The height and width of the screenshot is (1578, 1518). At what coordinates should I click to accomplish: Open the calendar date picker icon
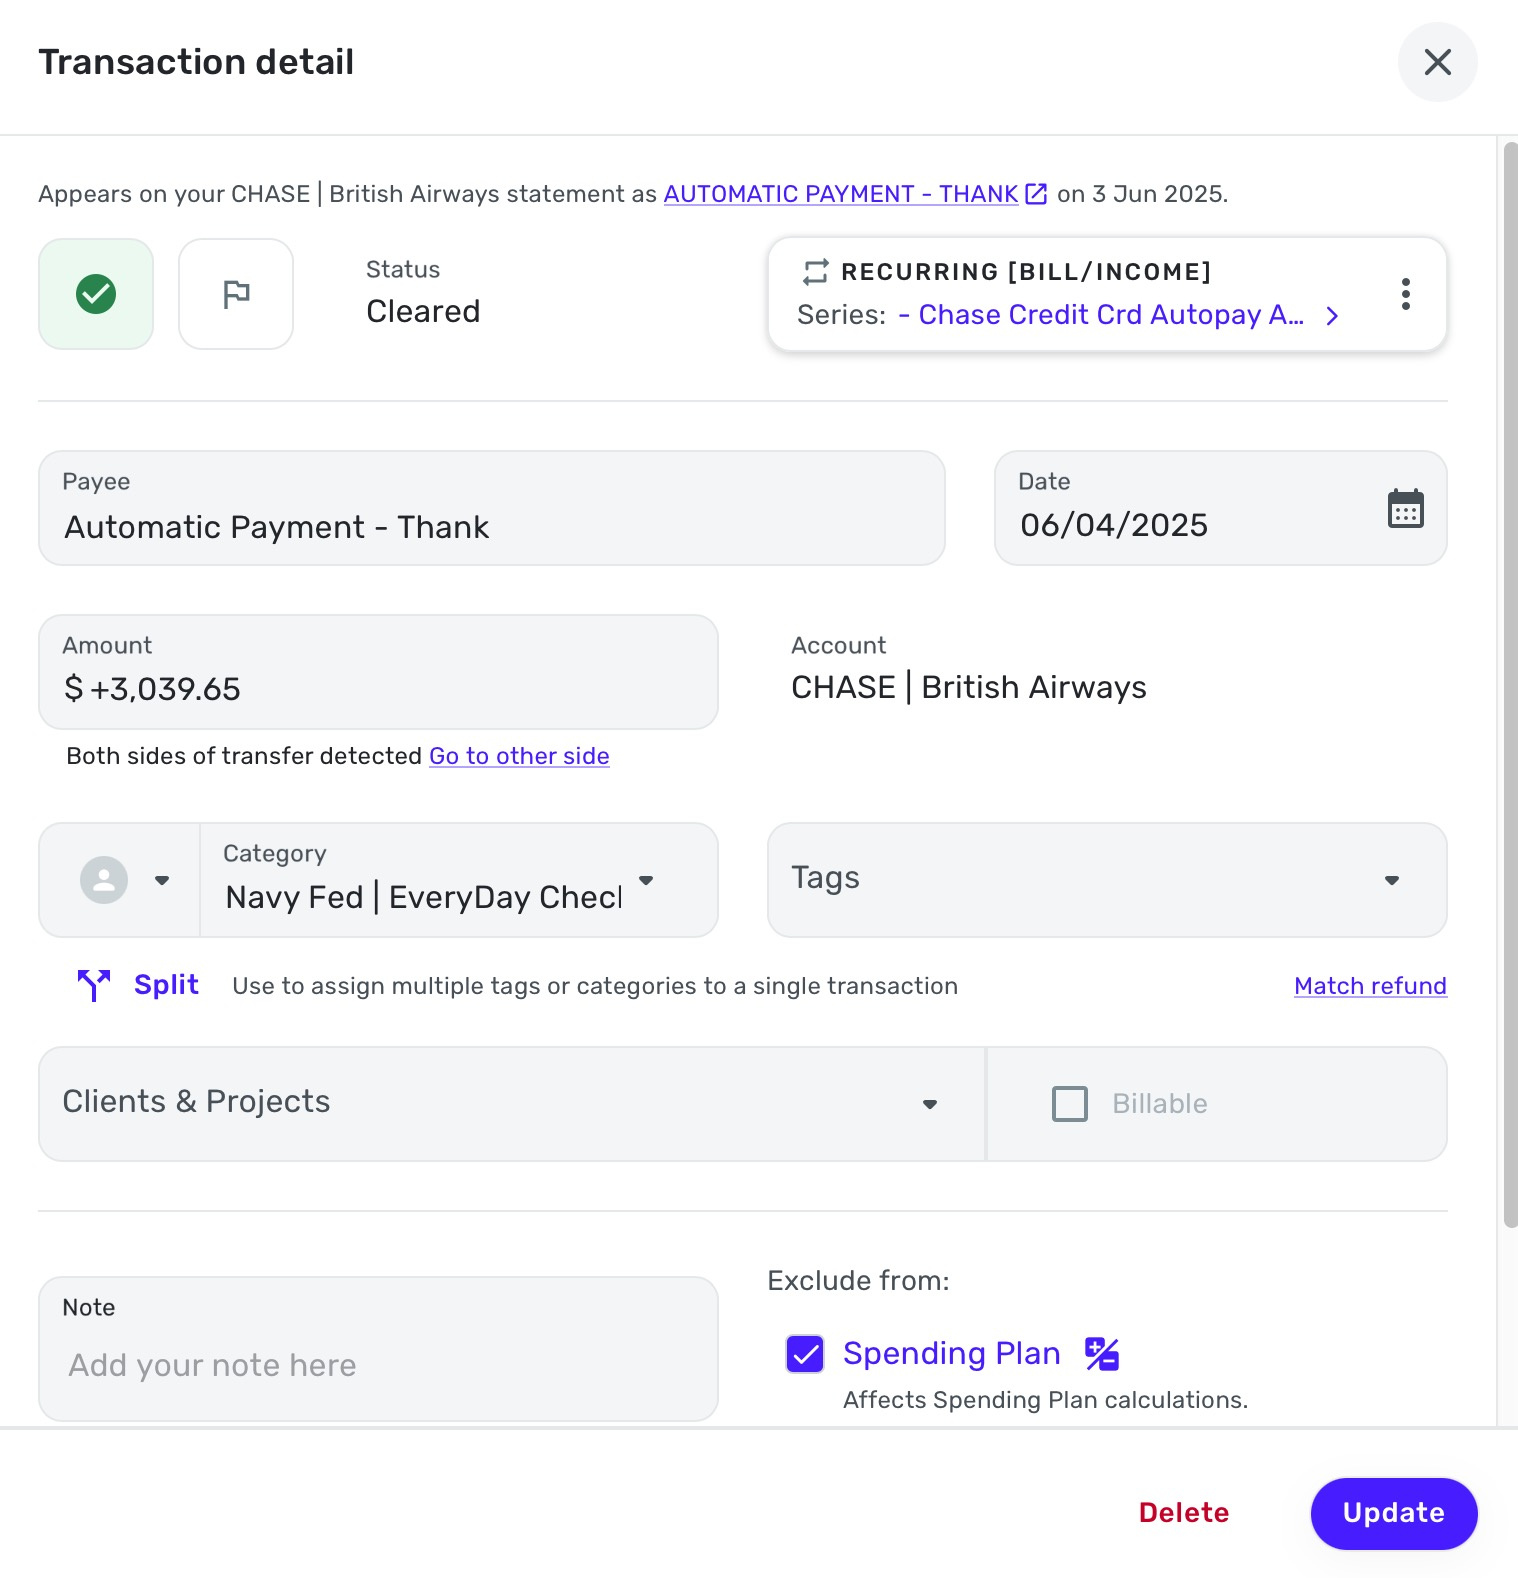[x=1406, y=508]
